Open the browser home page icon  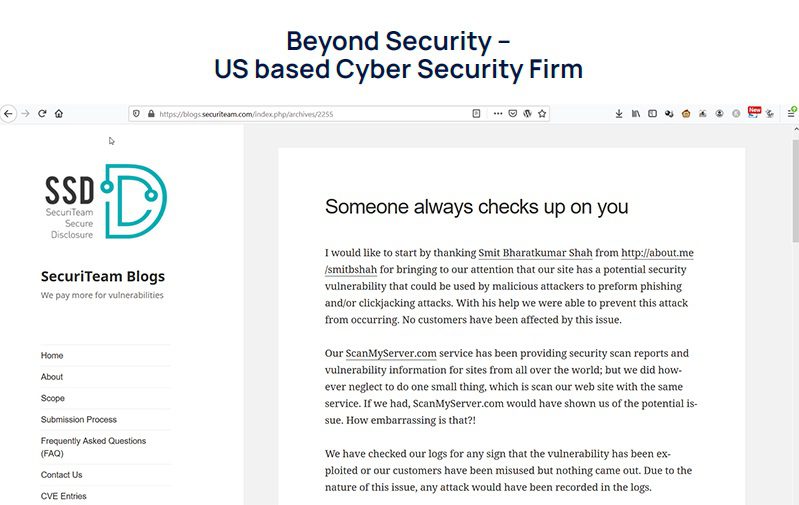coord(59,114)
